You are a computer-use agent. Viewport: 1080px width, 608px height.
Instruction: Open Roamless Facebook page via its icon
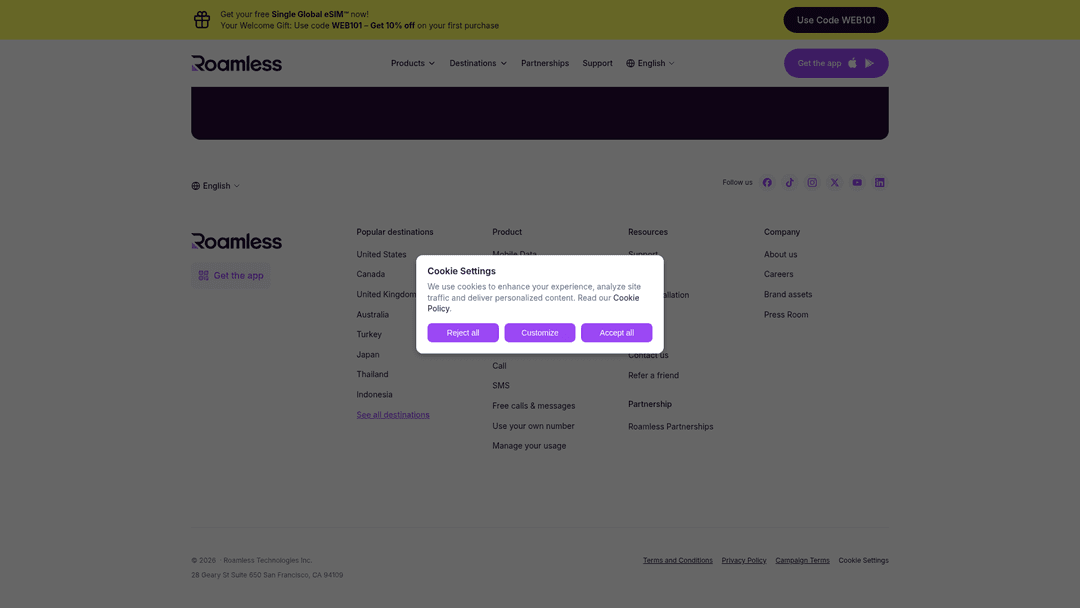click(767, 182)
